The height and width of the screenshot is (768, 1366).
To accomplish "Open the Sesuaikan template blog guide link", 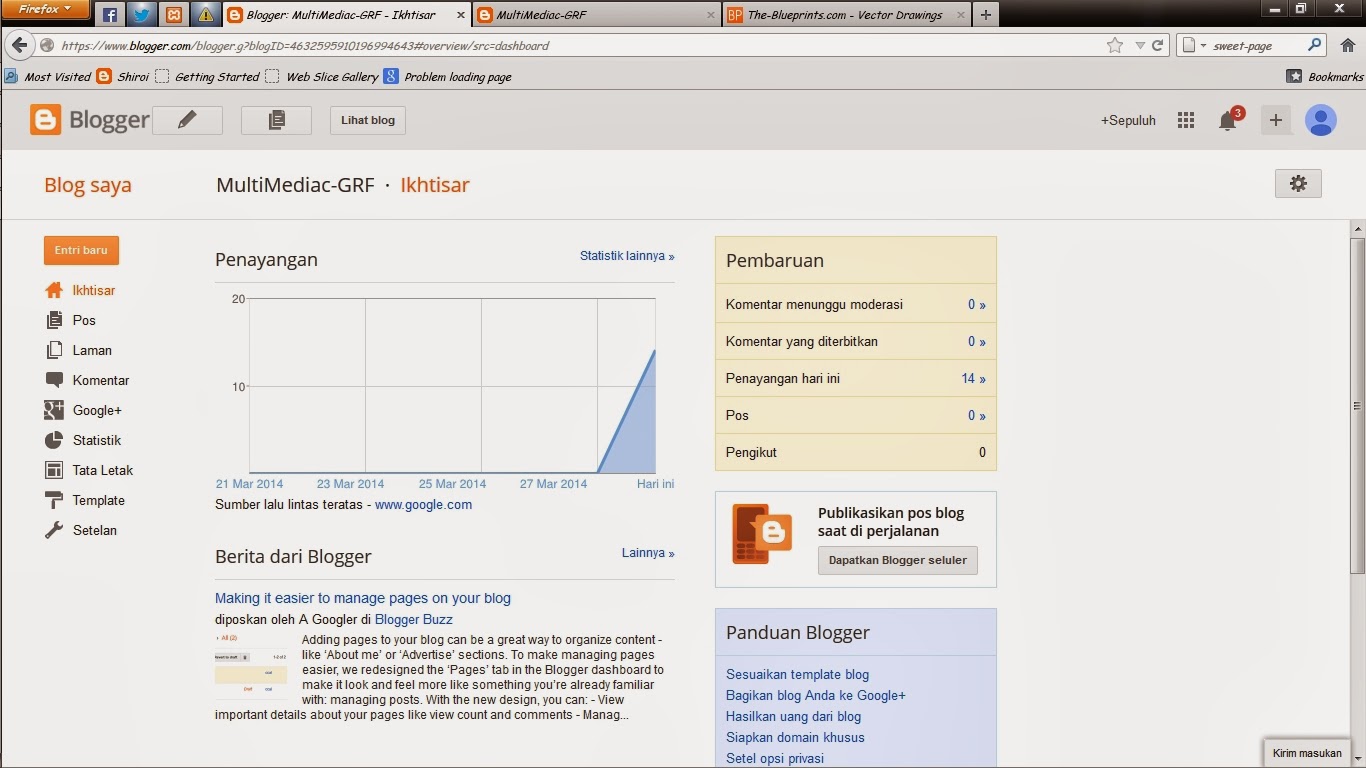I will click(x=797, y=675).
